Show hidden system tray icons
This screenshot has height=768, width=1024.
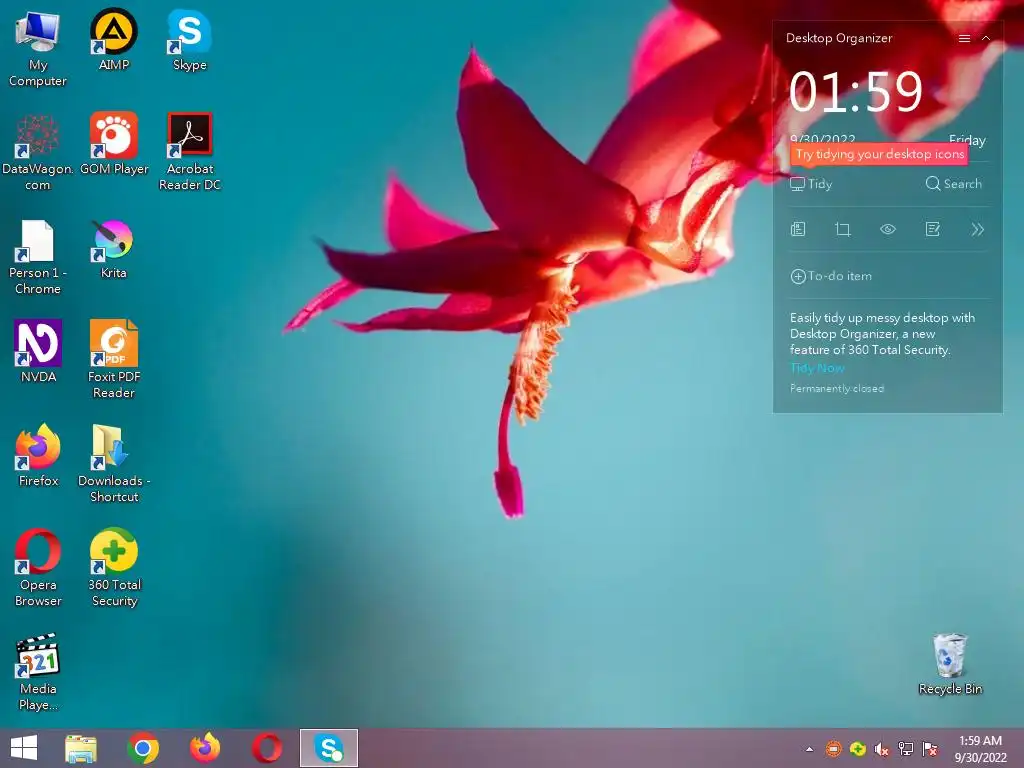810,750
